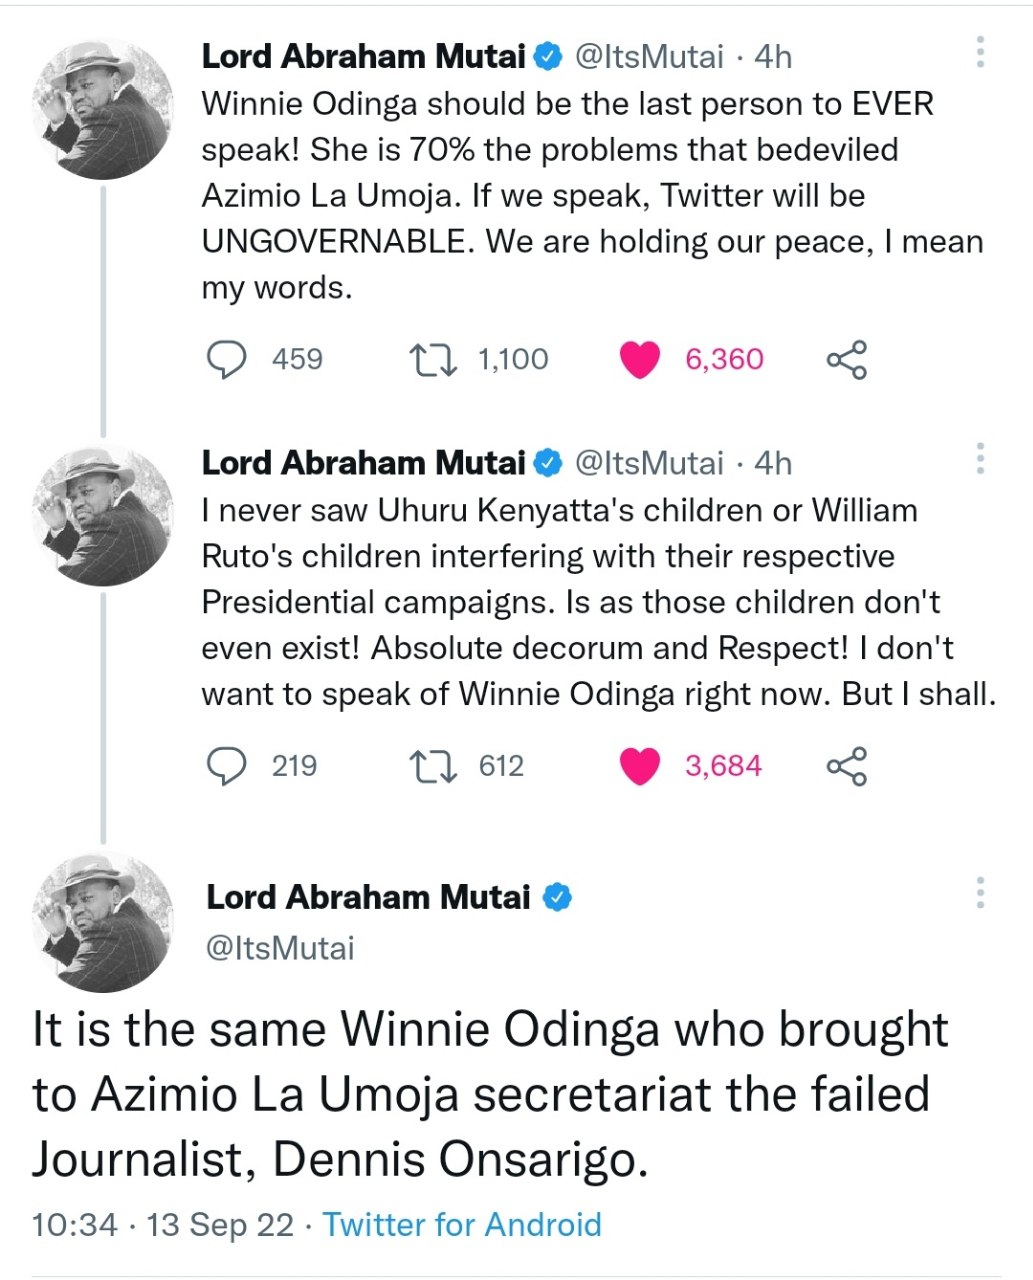Screen dimensions: 1033x1280
Task: Unlike the tweet with 6,360 likes
Action: coord(640,360)
